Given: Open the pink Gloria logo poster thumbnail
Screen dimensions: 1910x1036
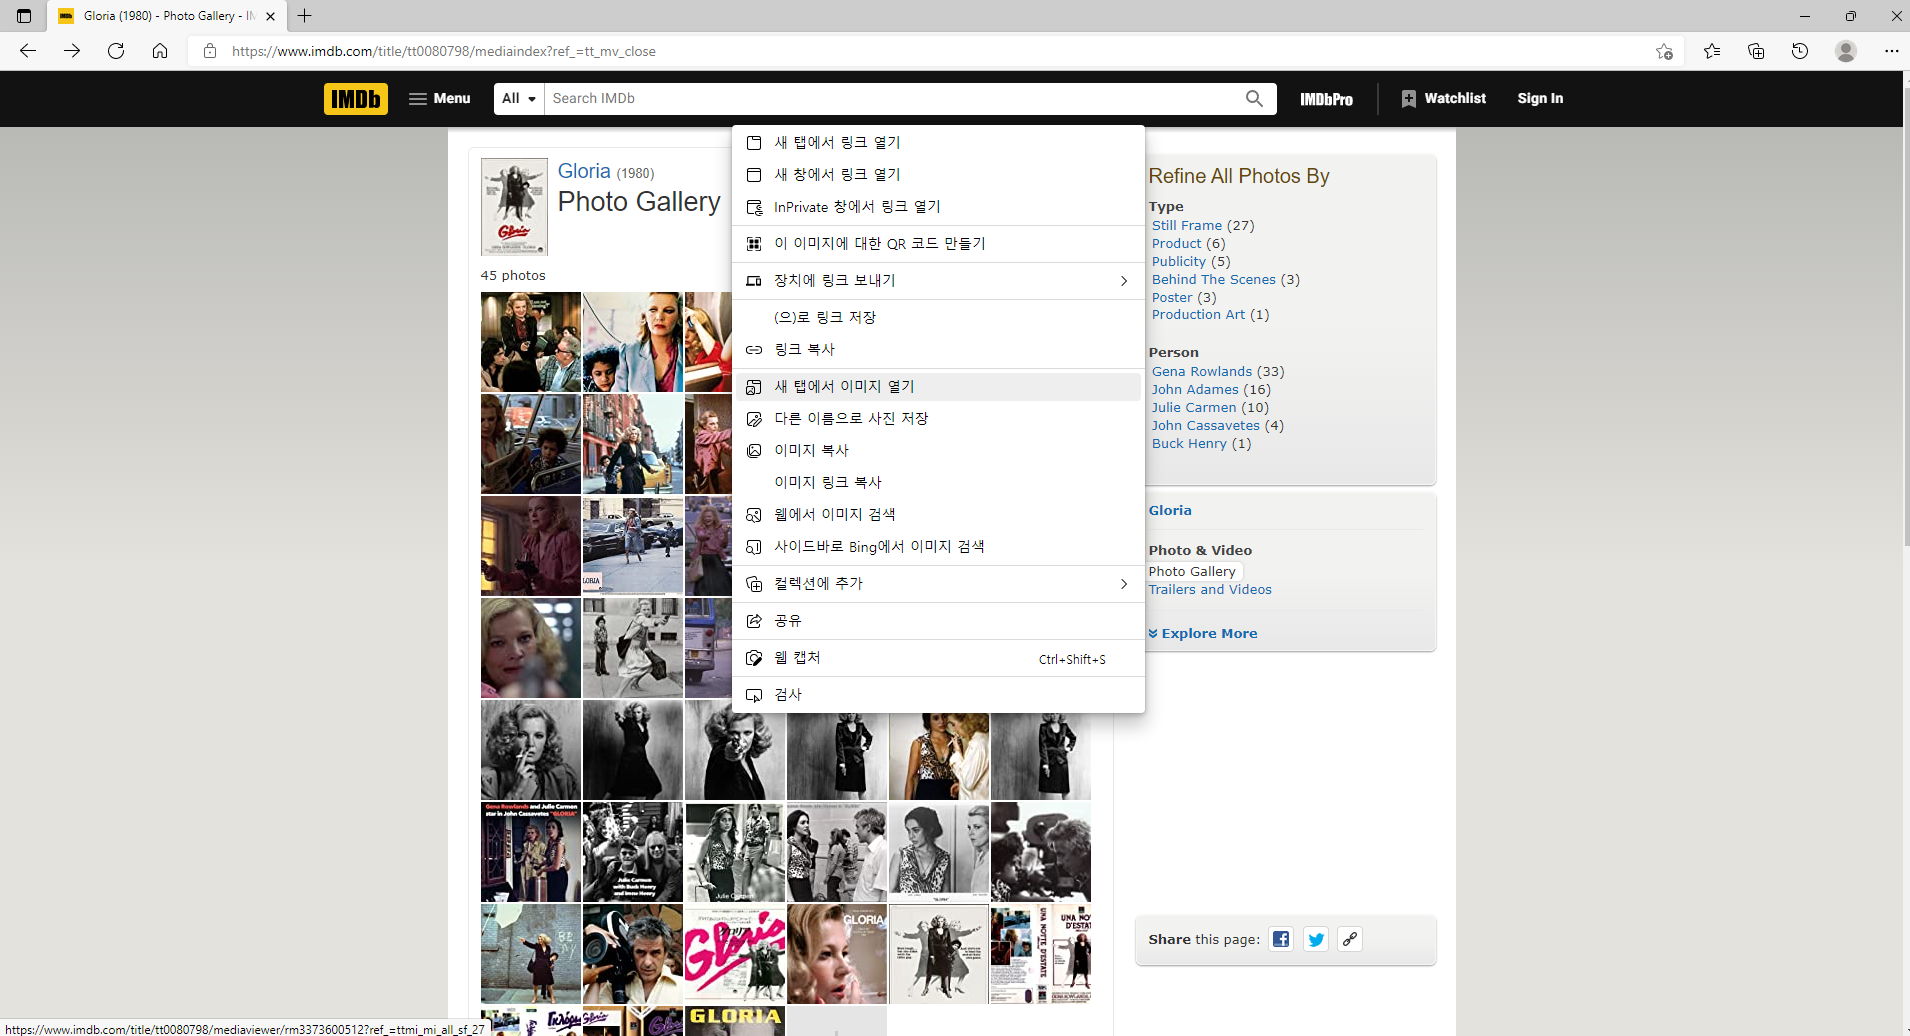Looking at the screenshot, I should [x=735, y=954].
